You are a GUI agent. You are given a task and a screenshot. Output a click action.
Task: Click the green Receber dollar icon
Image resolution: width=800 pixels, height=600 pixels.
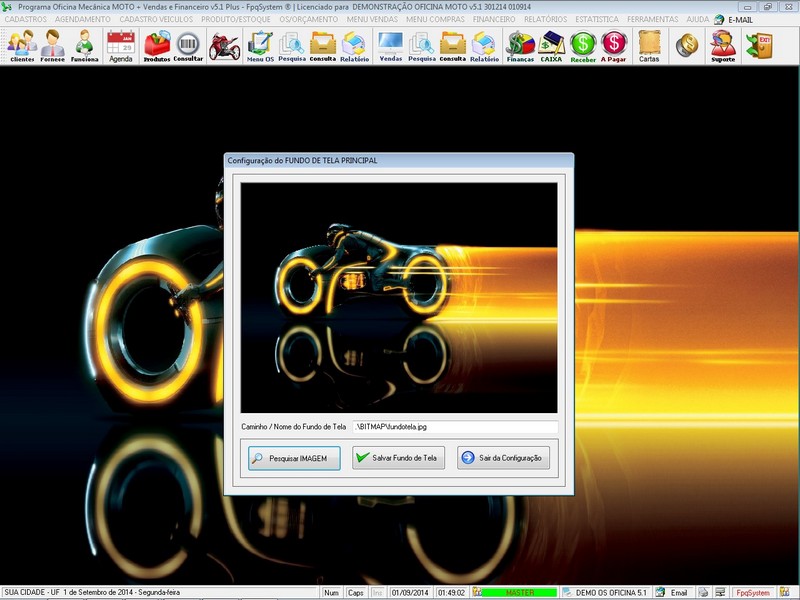pyautogui.click(x=583, y=46)
